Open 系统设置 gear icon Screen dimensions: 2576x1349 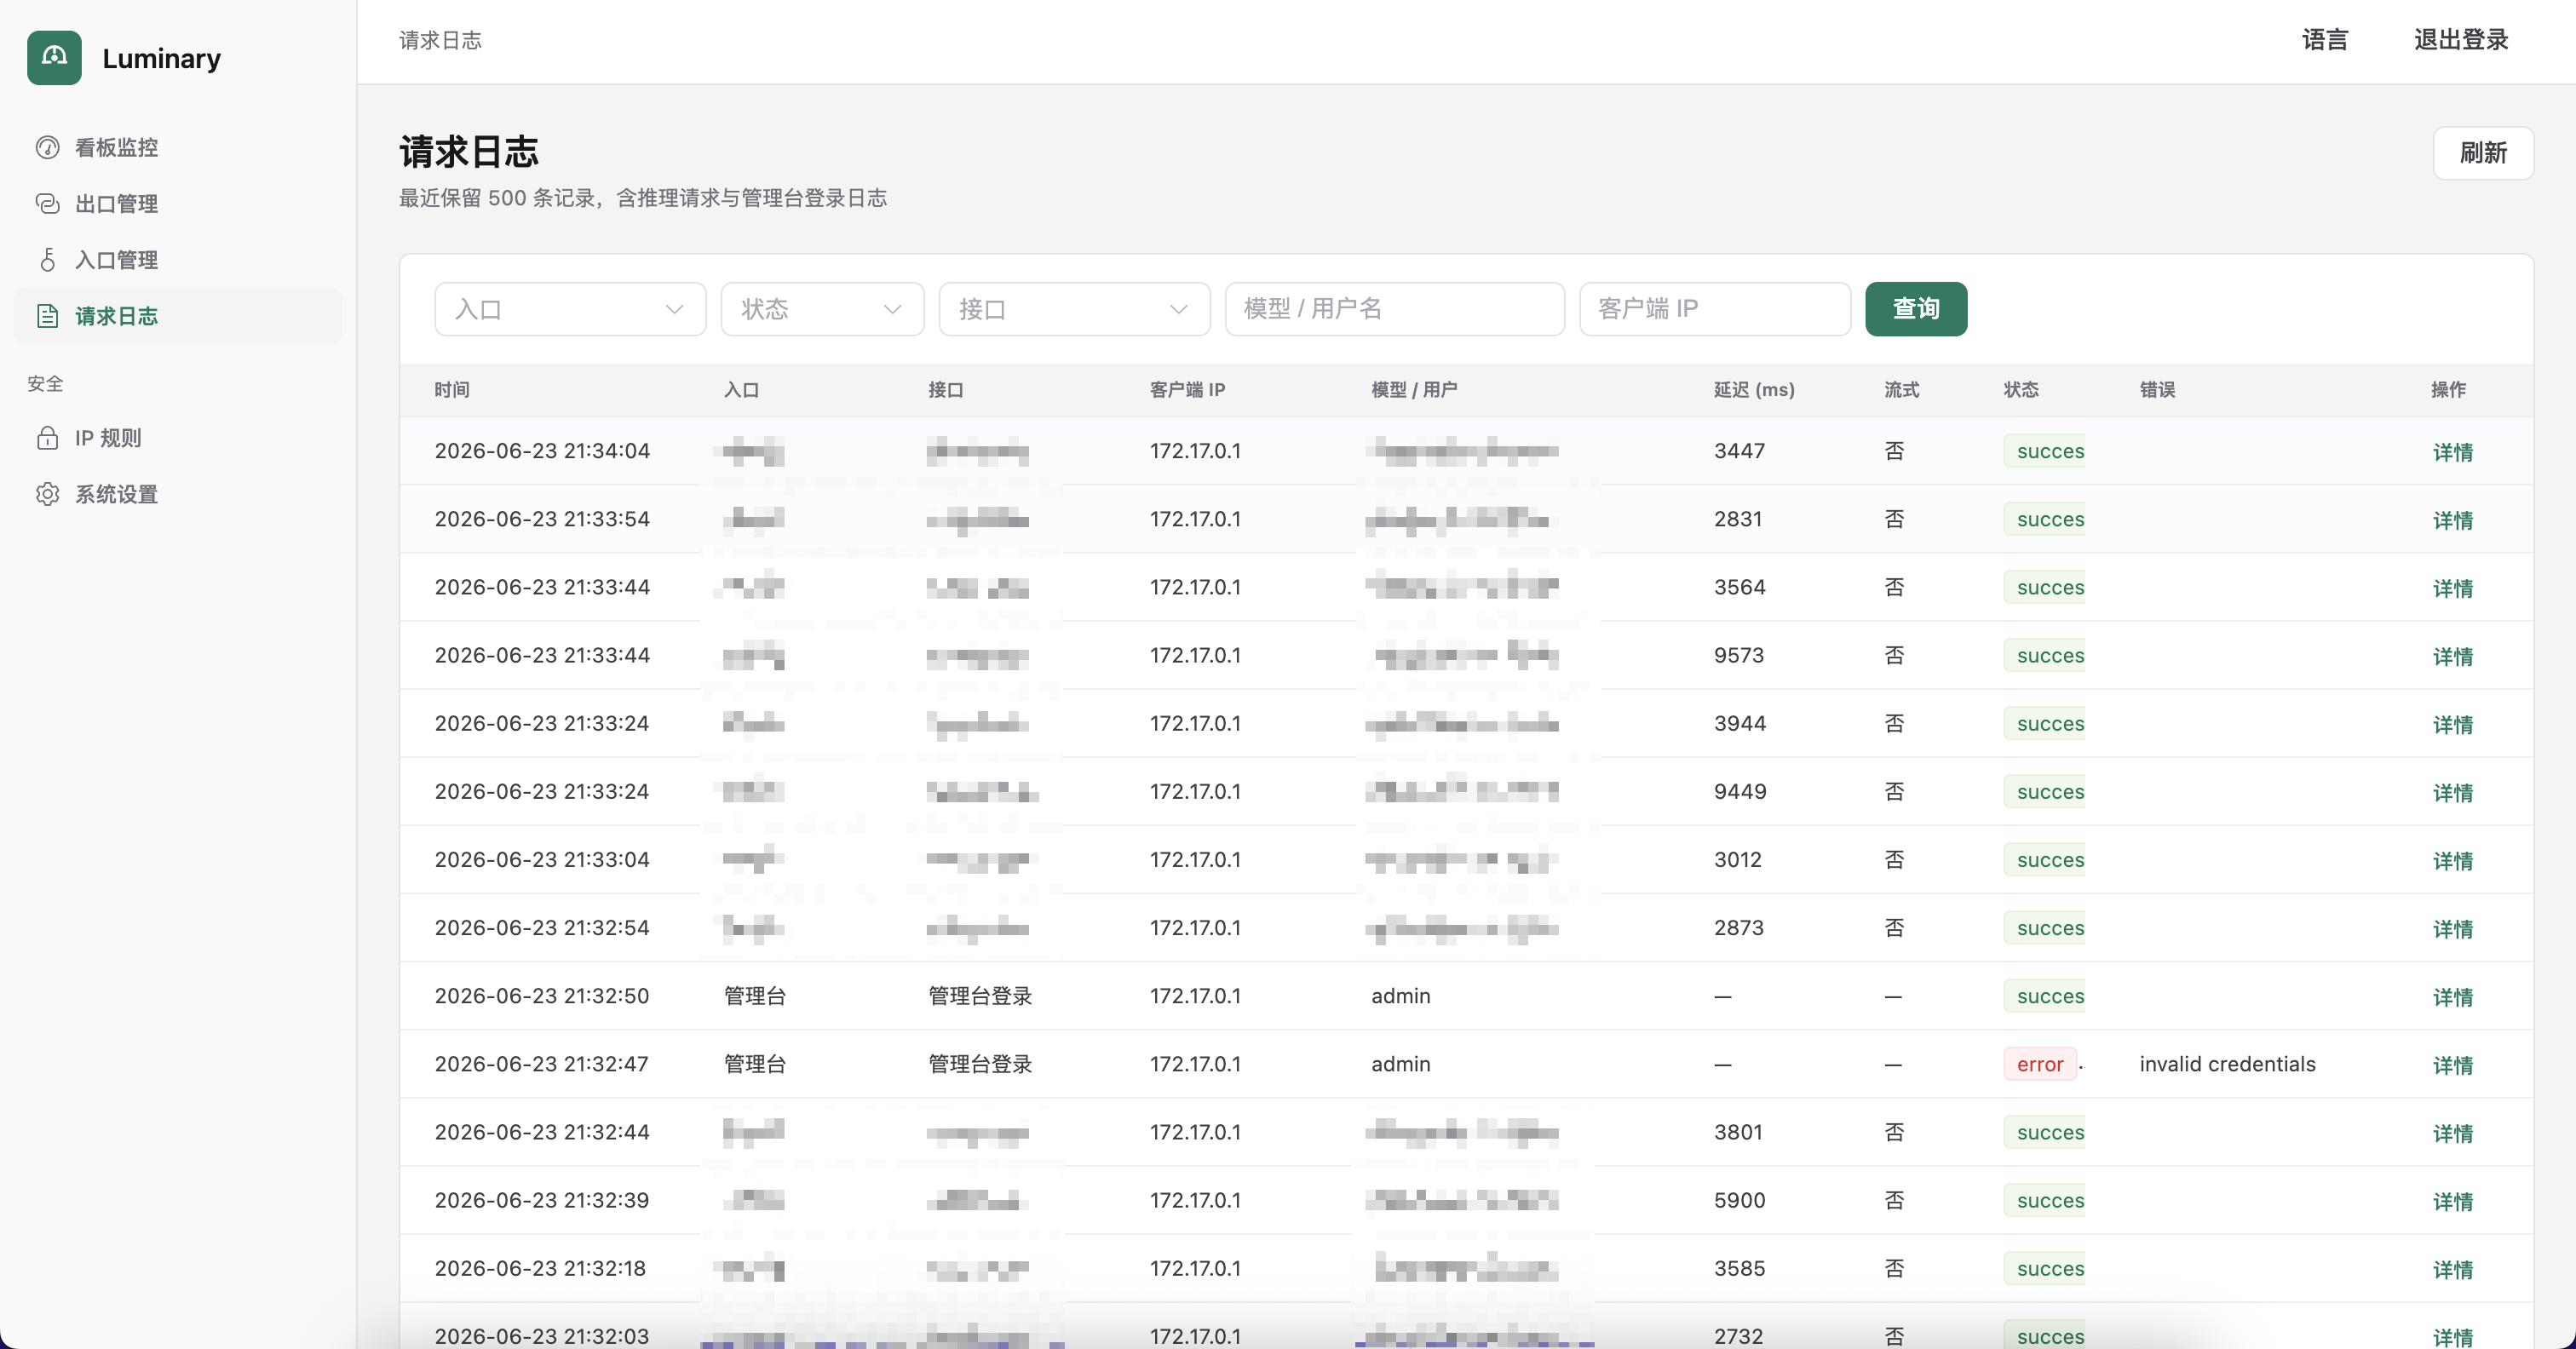tap(47, 493)
